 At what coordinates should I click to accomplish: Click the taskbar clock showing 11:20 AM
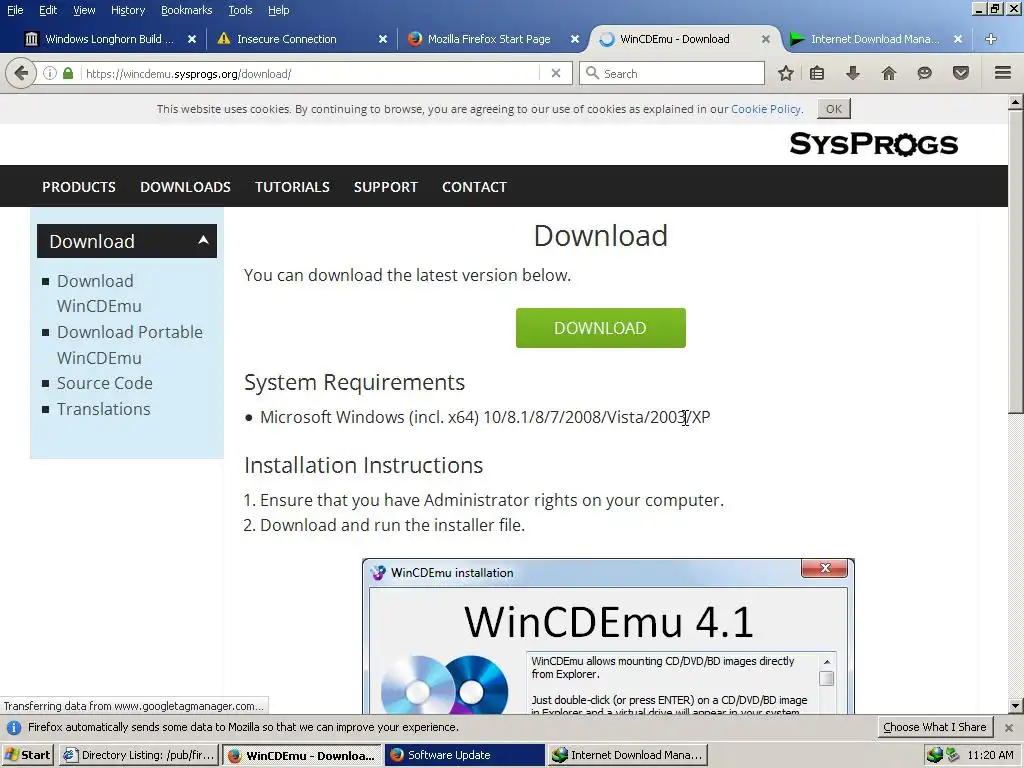tap(990, 755)
